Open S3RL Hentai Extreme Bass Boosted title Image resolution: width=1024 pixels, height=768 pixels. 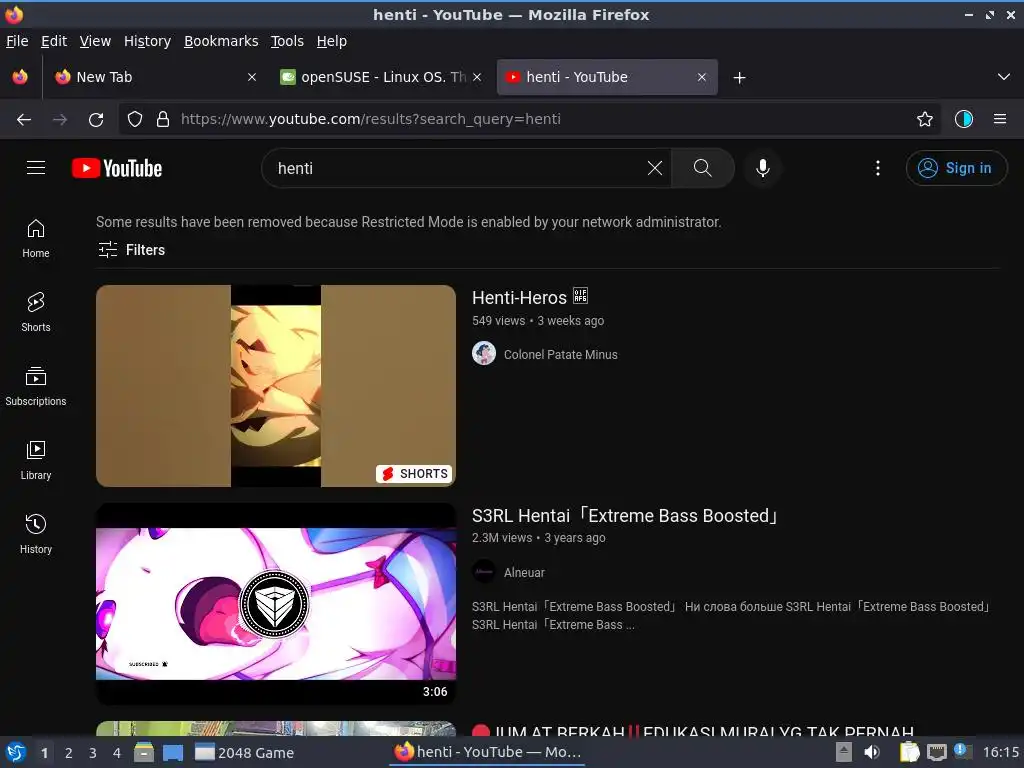(625, 515)
